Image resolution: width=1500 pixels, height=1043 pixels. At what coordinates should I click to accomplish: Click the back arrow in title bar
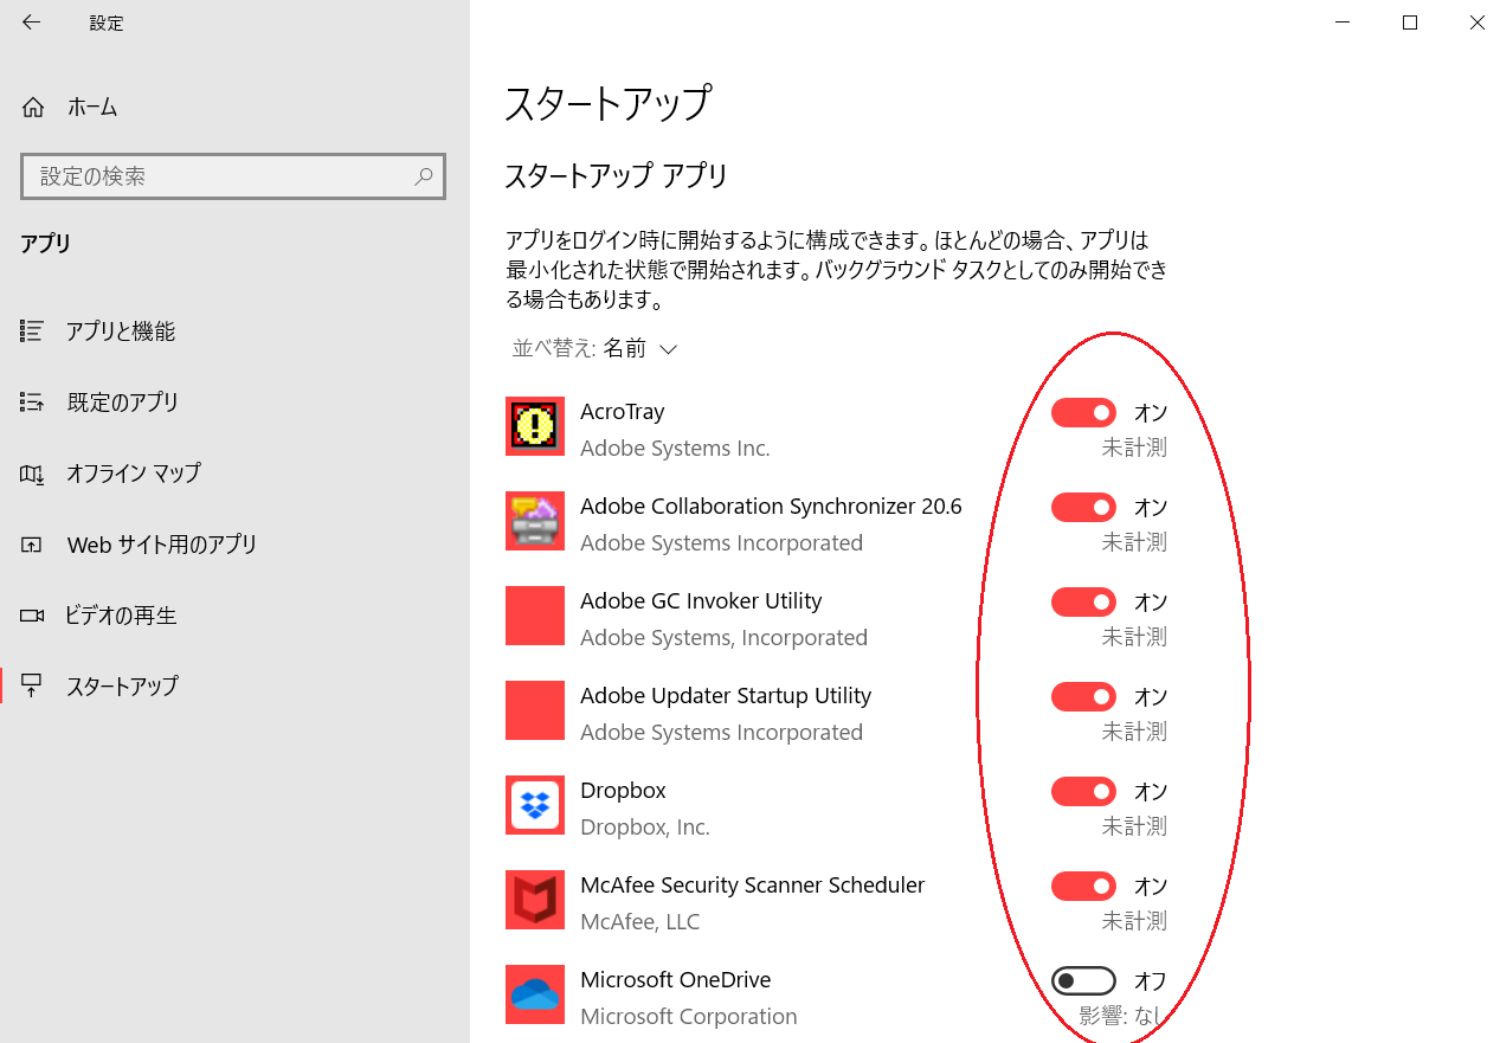coord(31,22)
